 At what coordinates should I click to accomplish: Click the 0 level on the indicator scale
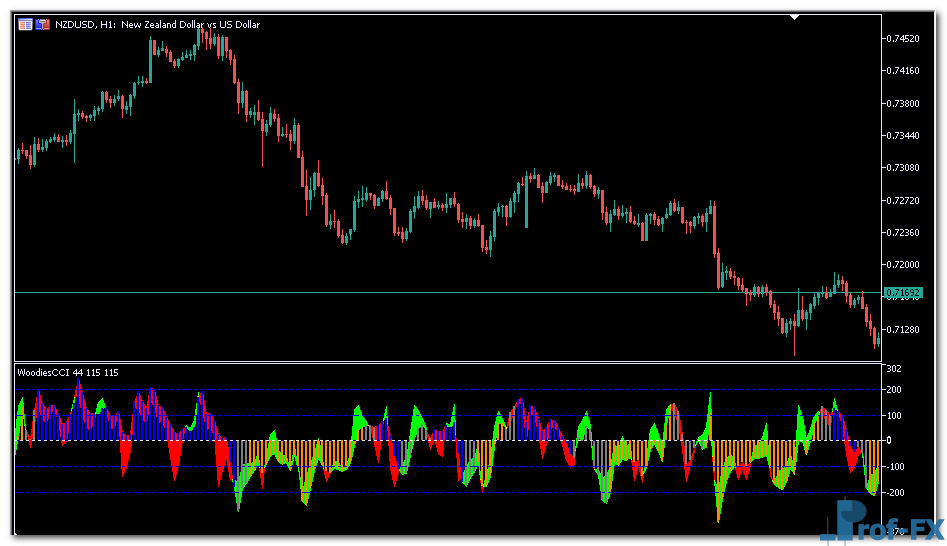click(889, 441)
